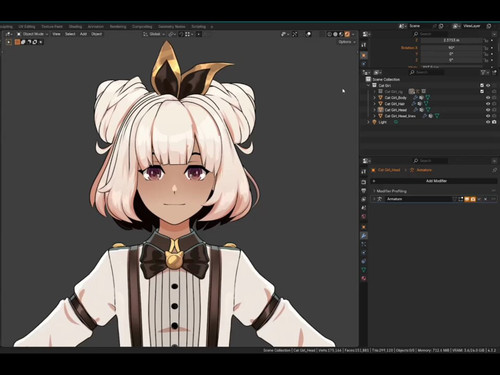Collapse the Cat Girl collection
Screen dimensions: 500x375
pos(368,86)
